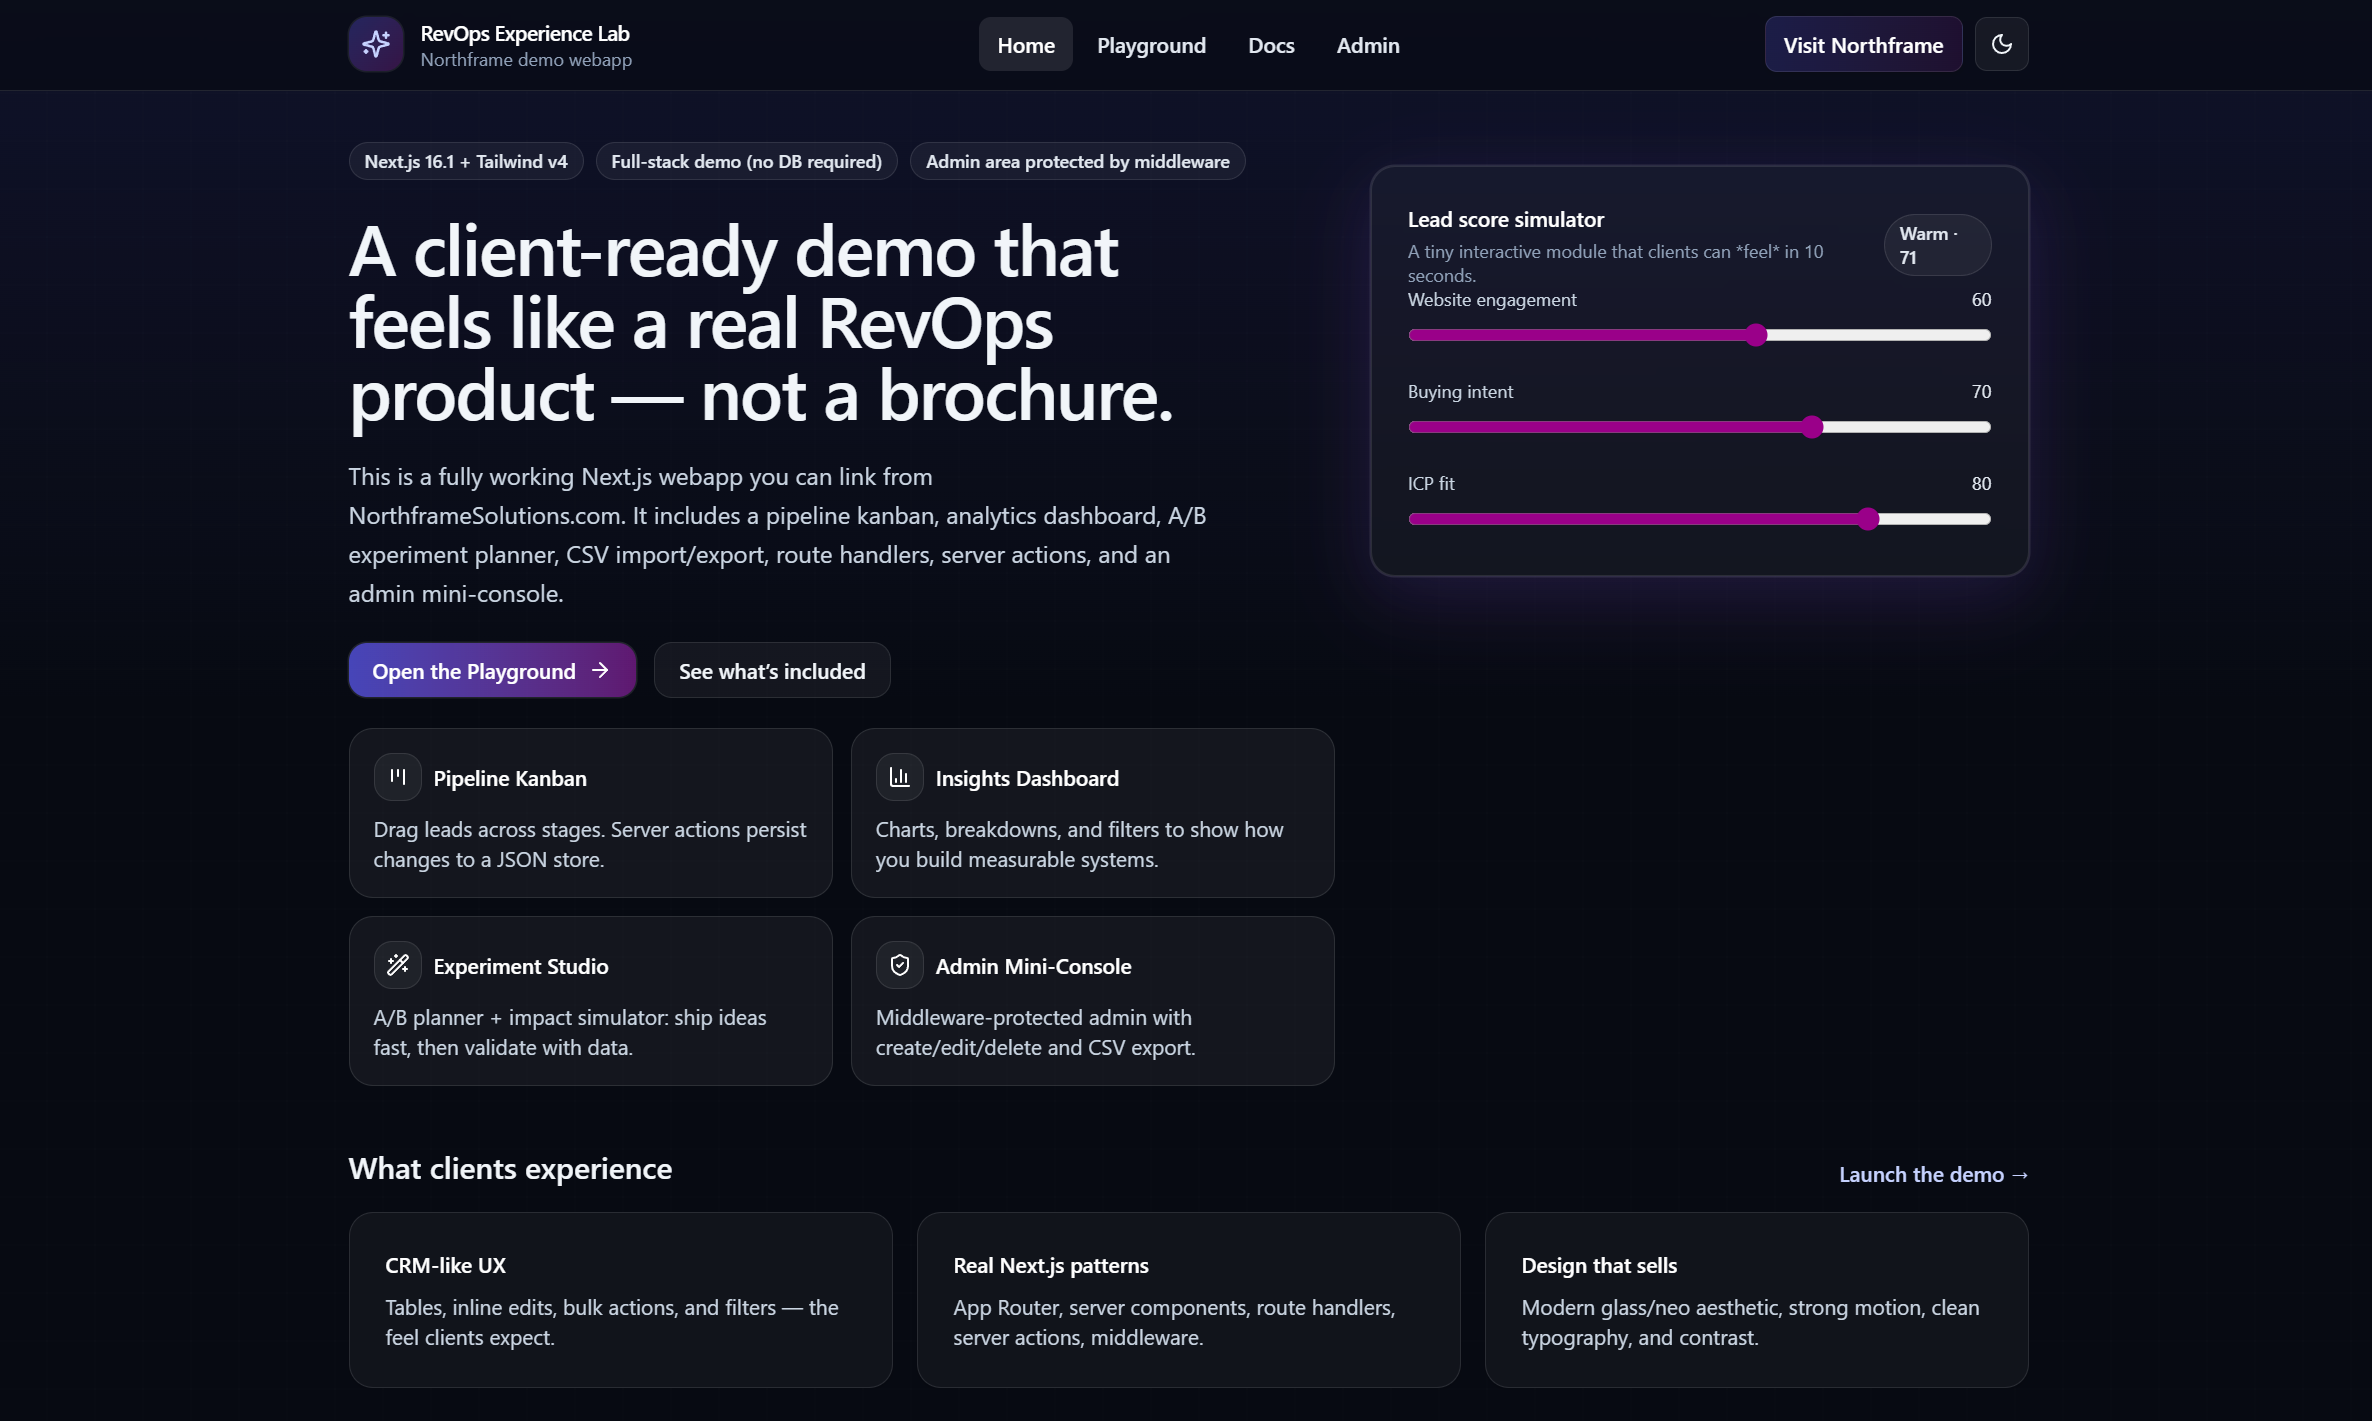The image size is (2372, 1421).
Task: Click the sparkle logo icon
Action: [x=375, y=44]
